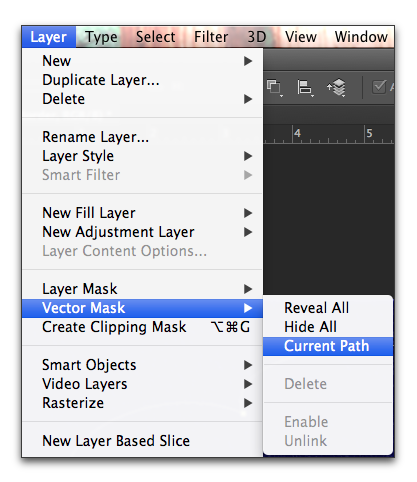Open the Filter menu
The width and height of the screenshot is (417, 482).
pyautogui.click(x=211, y=37)
